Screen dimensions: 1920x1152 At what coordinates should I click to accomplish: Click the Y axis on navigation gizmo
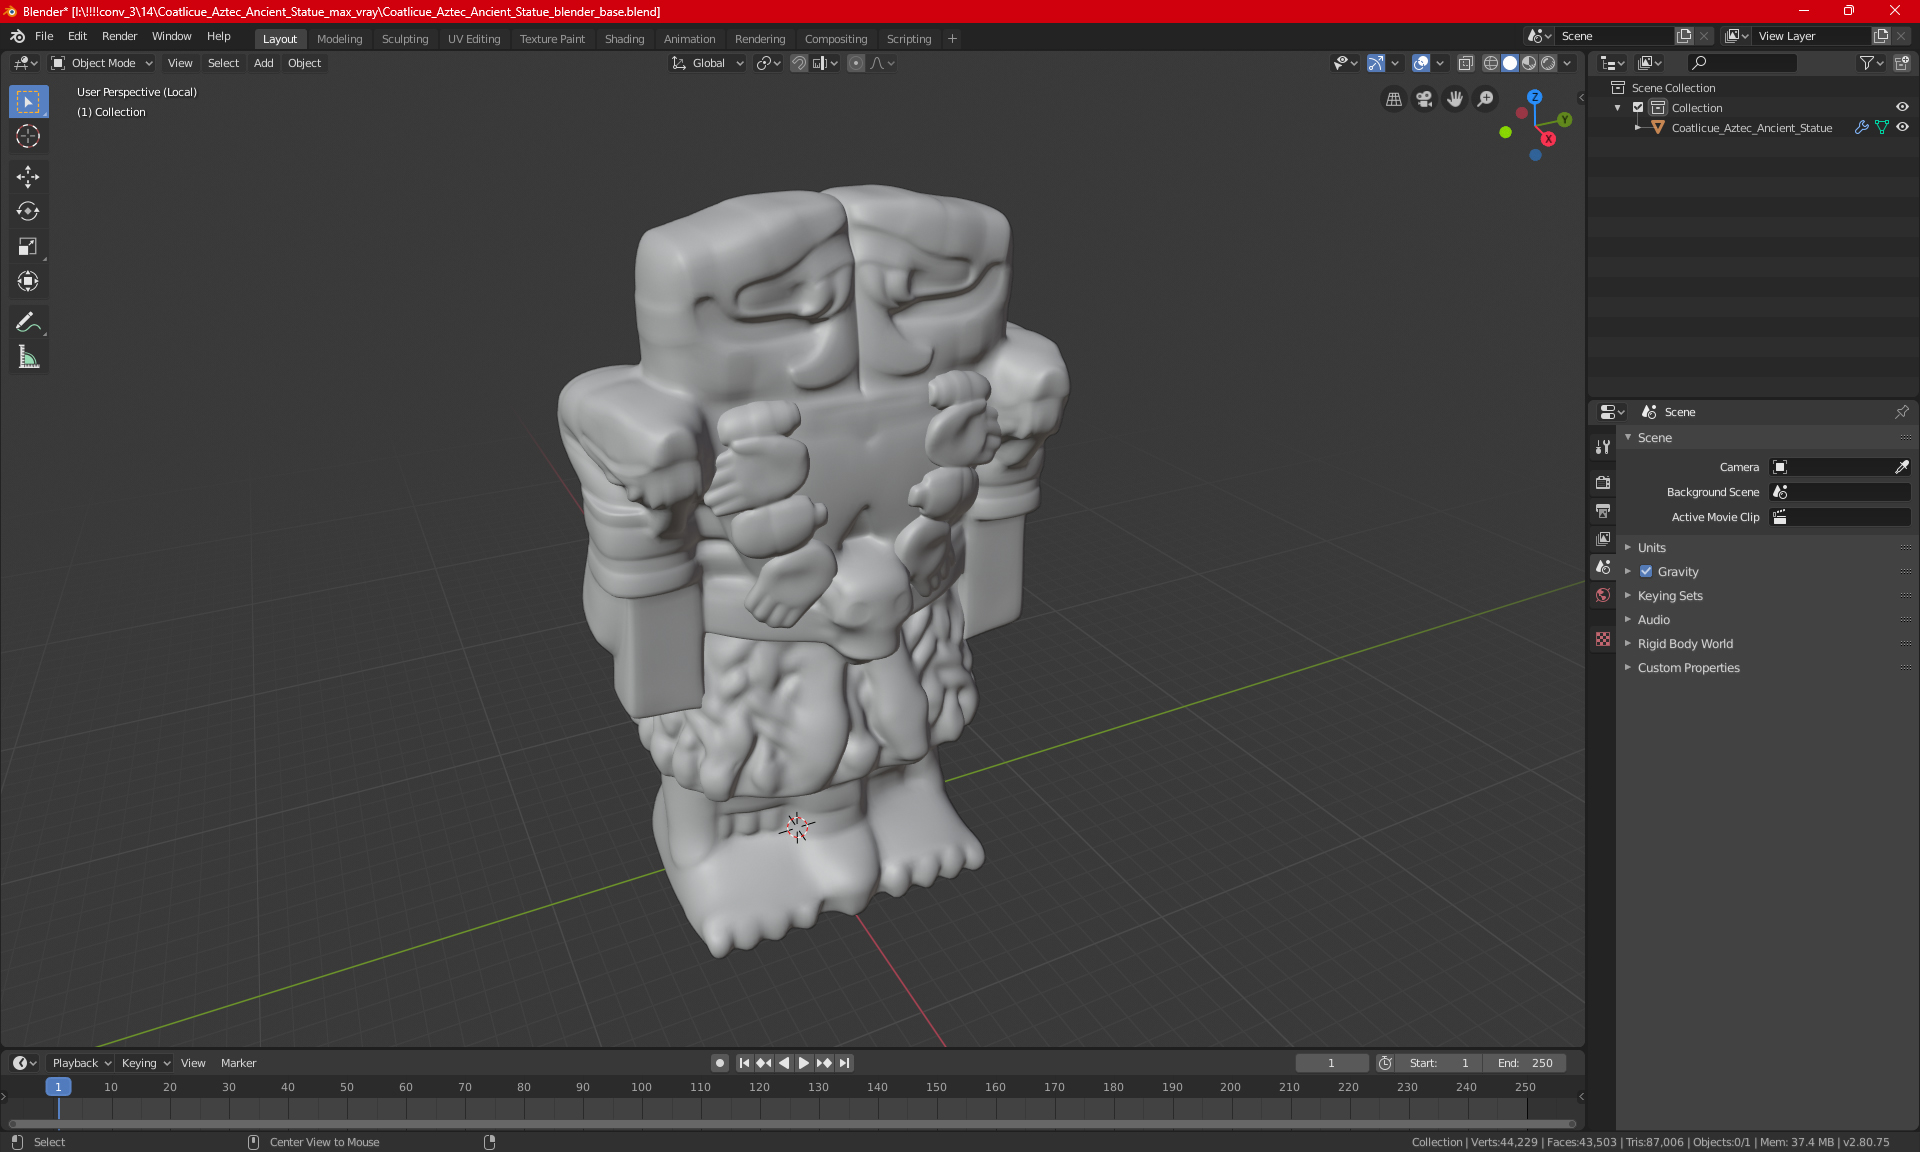[x=1564, y=120]
